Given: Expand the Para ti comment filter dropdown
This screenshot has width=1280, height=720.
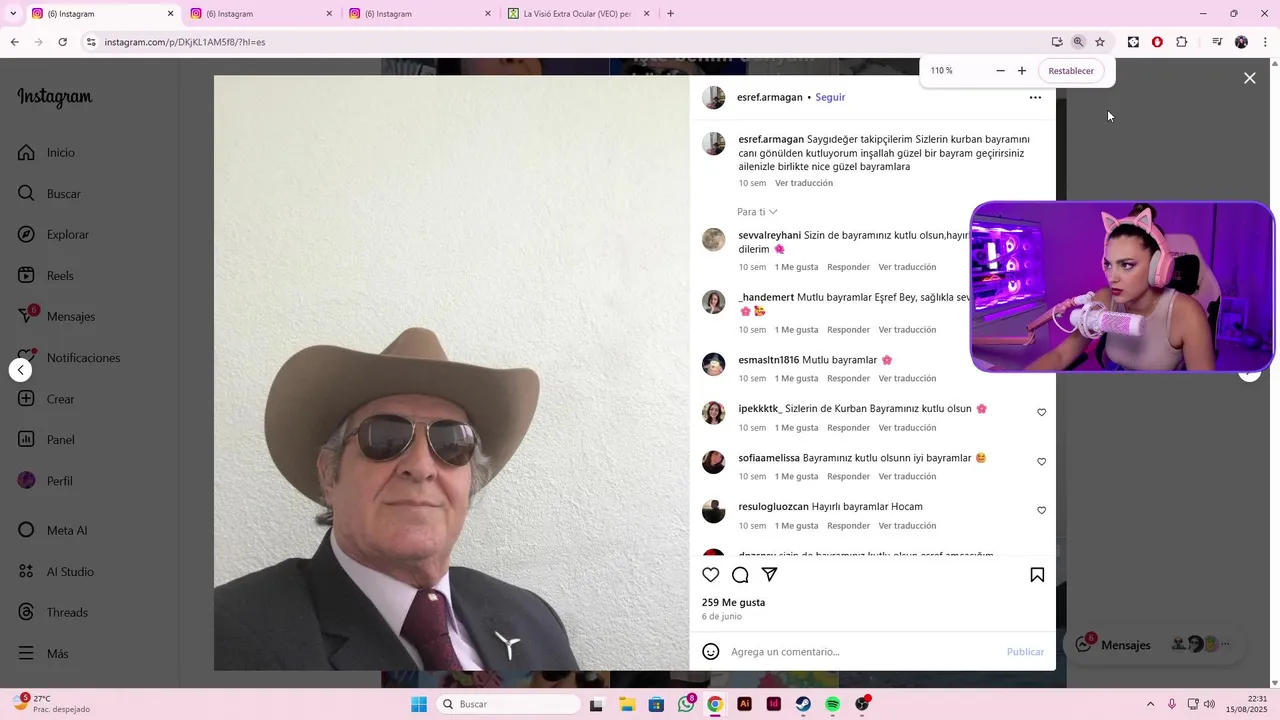Looking at the screenshot, I should point(757,212).
